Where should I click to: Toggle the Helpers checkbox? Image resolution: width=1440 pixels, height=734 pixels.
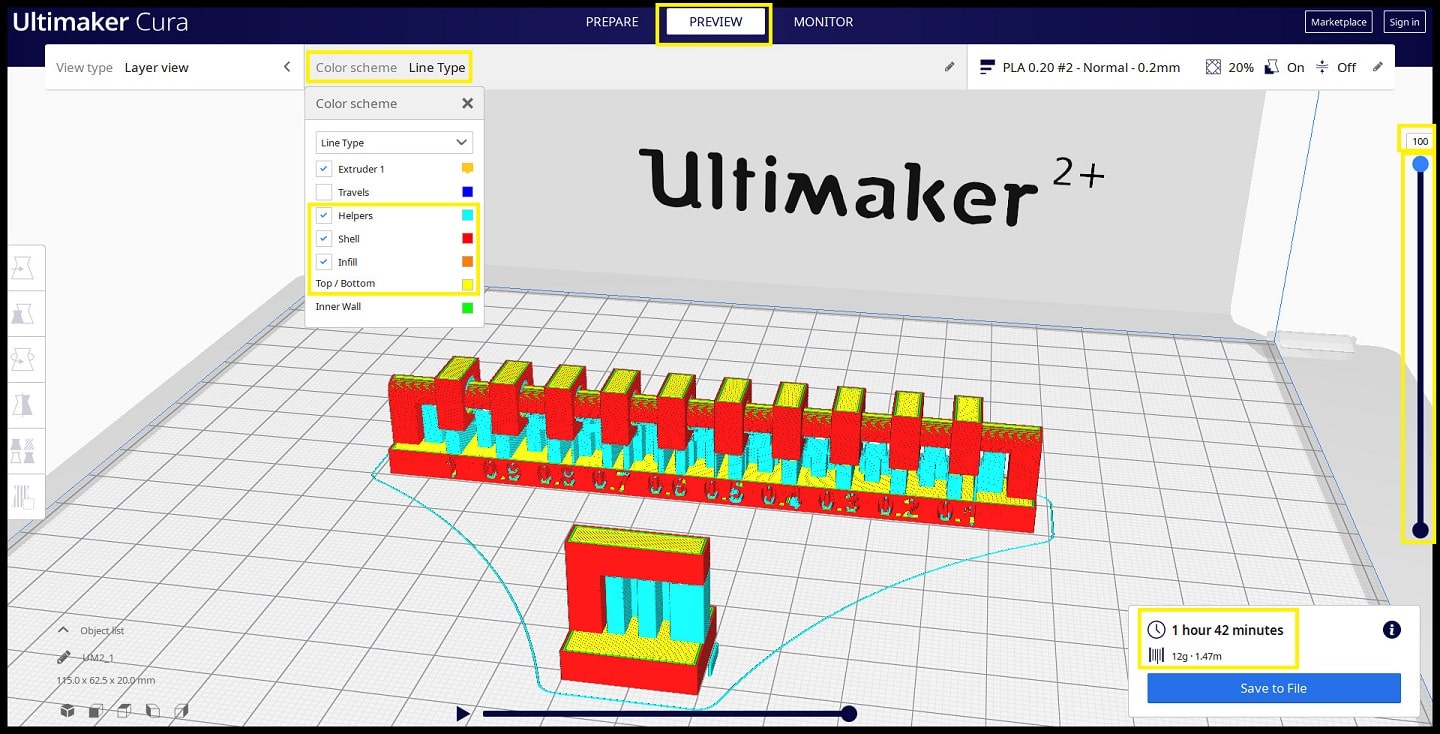point(323,215)
